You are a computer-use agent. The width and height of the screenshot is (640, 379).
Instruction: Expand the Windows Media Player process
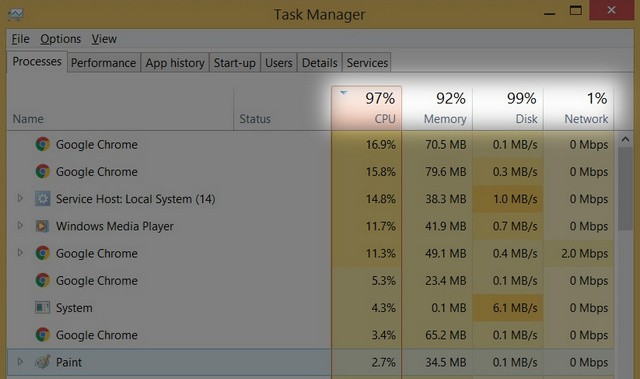coord(20,226)
